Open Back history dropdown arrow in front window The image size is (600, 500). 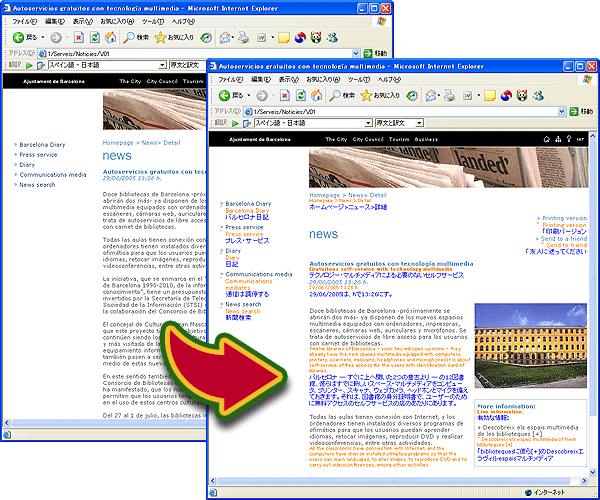[249, 95]
